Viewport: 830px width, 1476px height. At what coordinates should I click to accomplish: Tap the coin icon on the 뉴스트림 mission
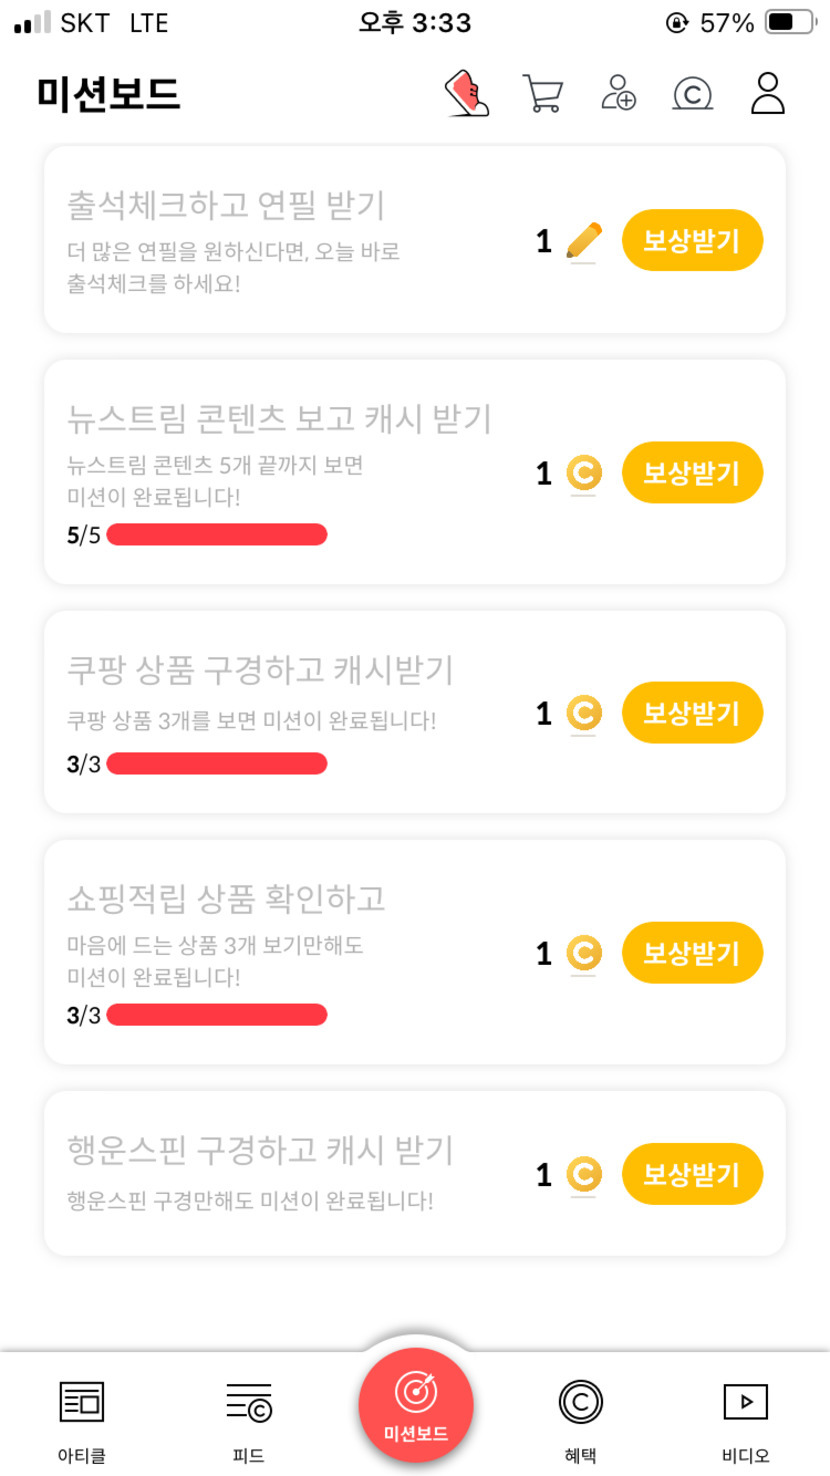click(584, 473)
